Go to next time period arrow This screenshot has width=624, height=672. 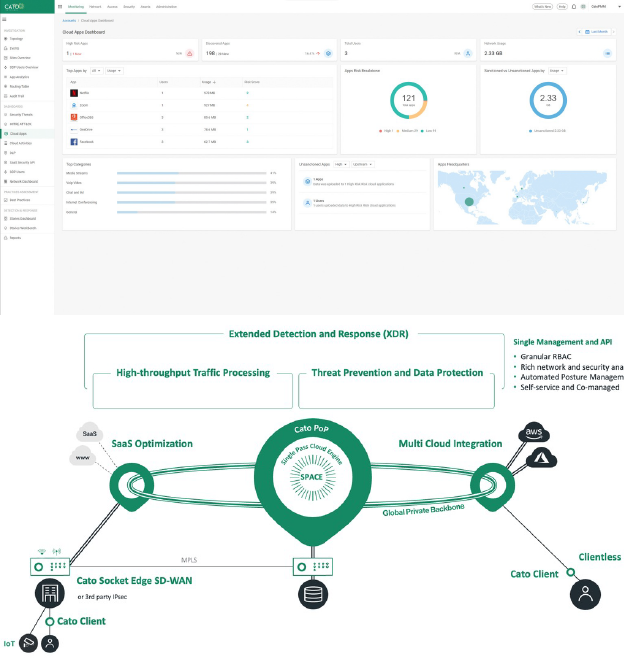click(x=614, y=32)
